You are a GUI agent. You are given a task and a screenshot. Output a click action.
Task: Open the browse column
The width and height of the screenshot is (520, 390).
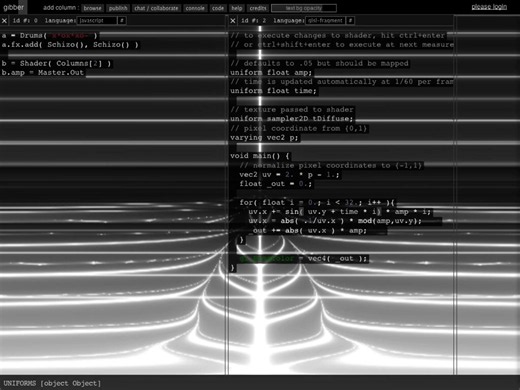pyautogui.click(x=92, y=8)
